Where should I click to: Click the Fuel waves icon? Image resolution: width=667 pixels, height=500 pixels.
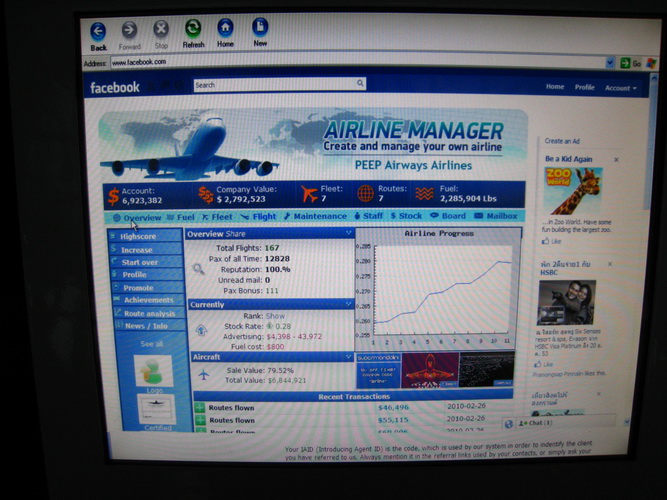[425, 194]
